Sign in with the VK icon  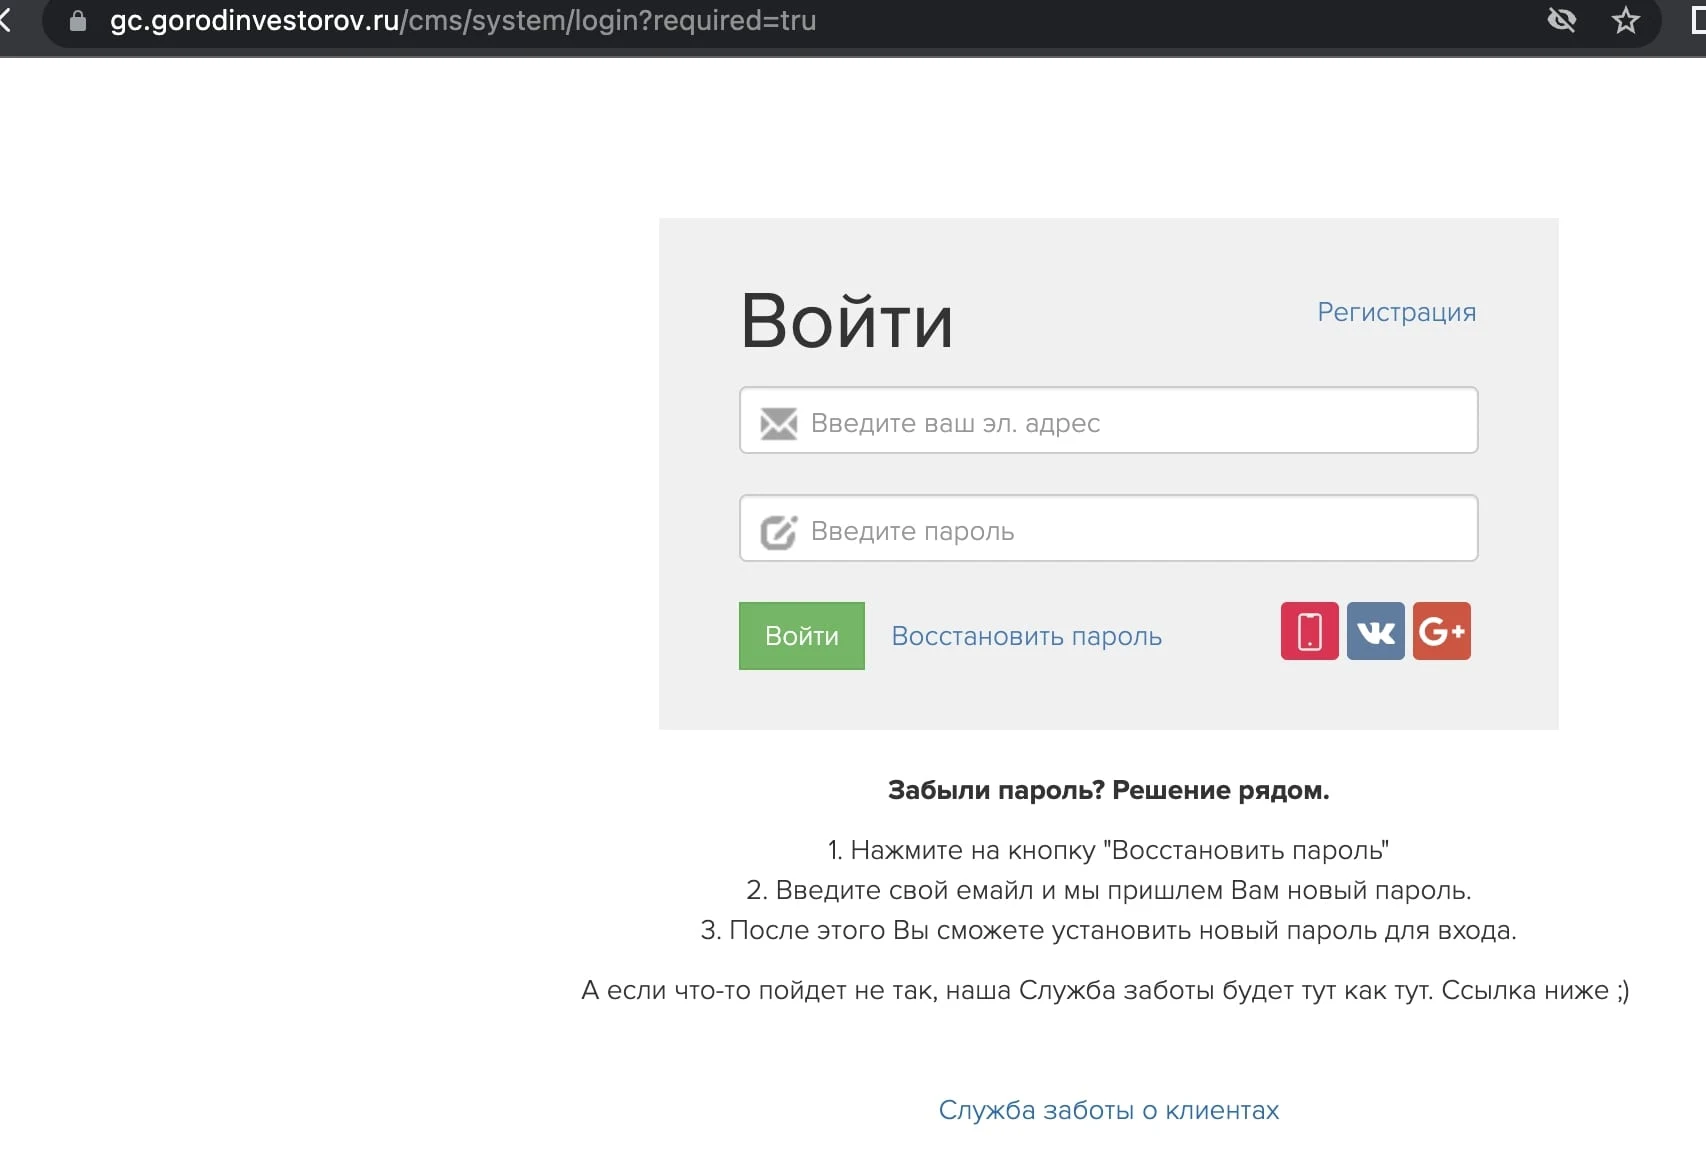[x=1375, y=631]
